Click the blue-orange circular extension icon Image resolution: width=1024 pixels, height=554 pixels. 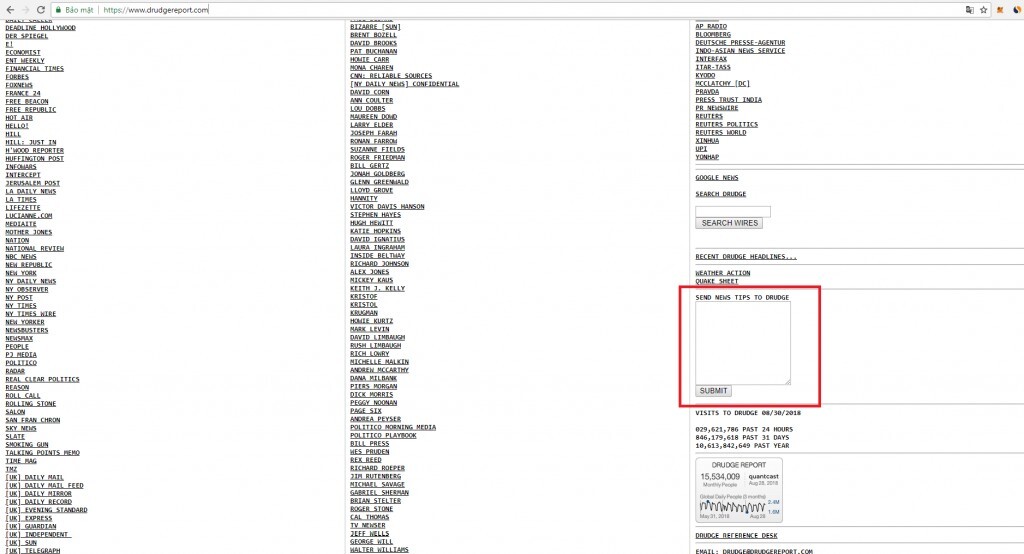tap(1016, 9)
